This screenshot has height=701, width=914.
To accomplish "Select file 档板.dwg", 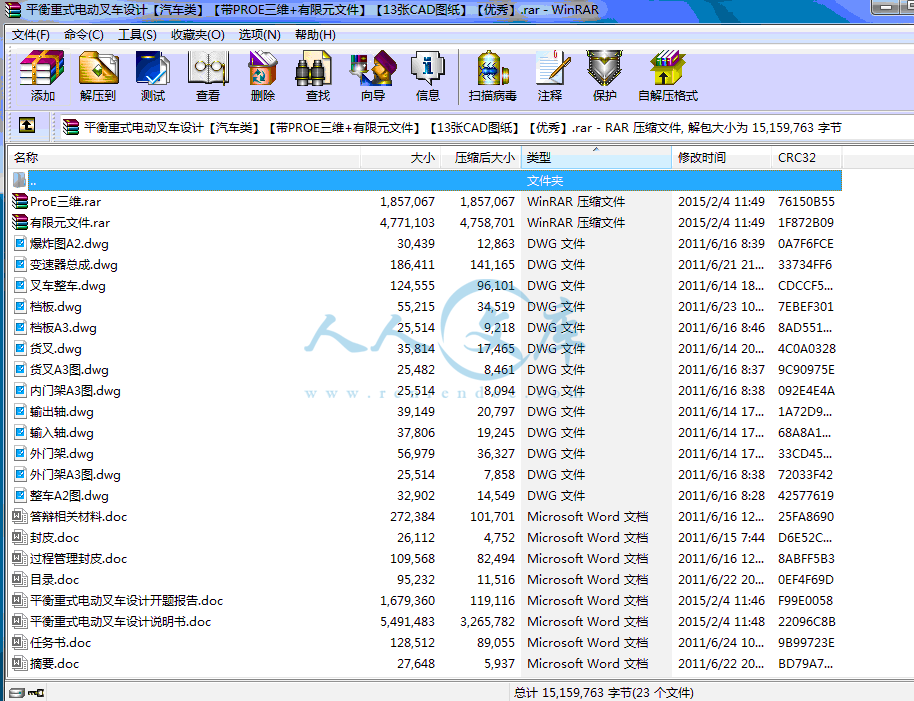I will tap(55, 307).
